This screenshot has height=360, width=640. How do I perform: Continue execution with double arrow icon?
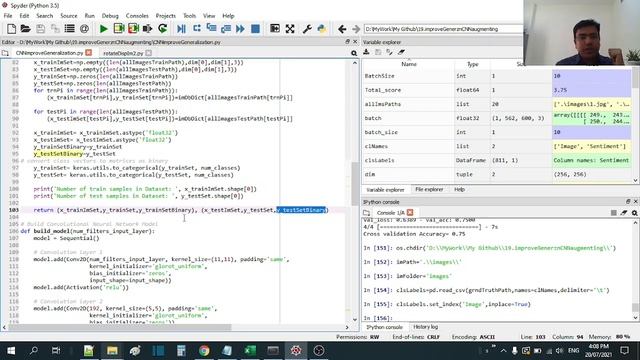(x=240, y=29)
